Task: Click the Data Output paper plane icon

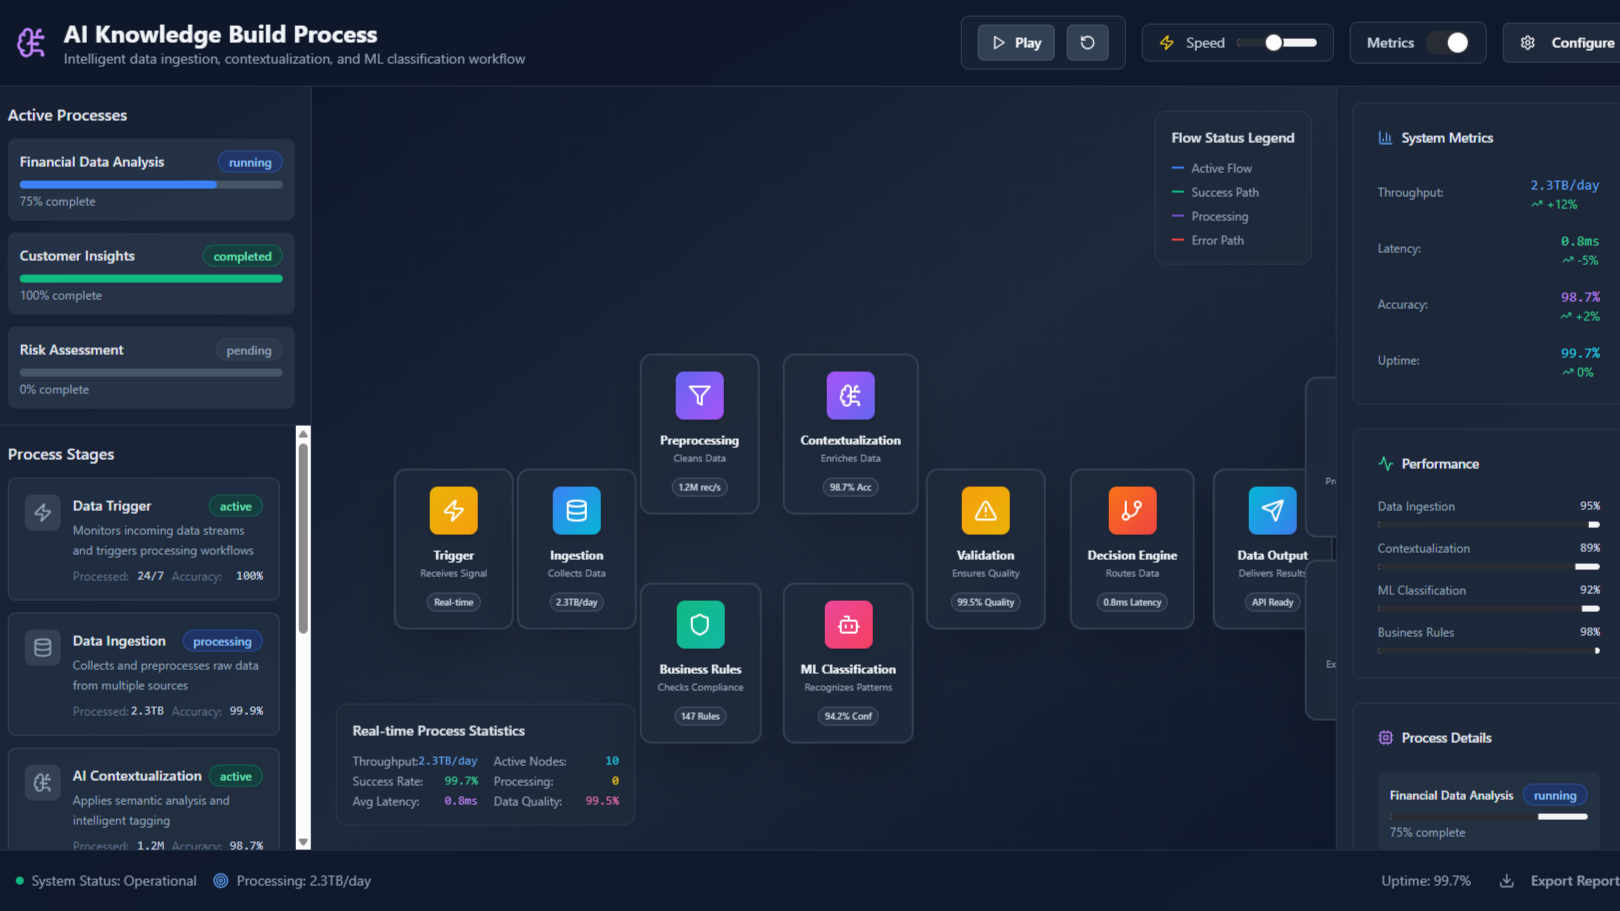Action: (1272, 511)
